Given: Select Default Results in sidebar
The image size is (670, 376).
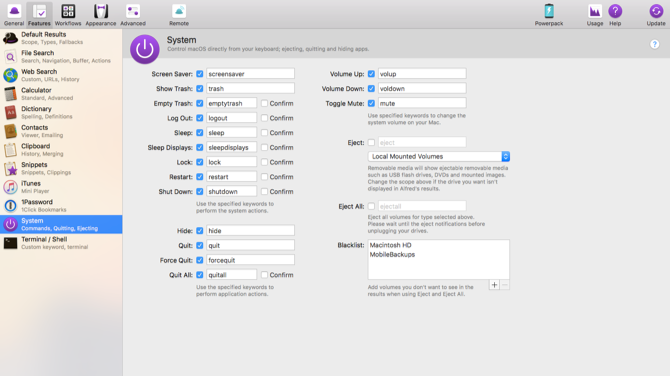Looking at the screenshot, I should coord(61,38).
